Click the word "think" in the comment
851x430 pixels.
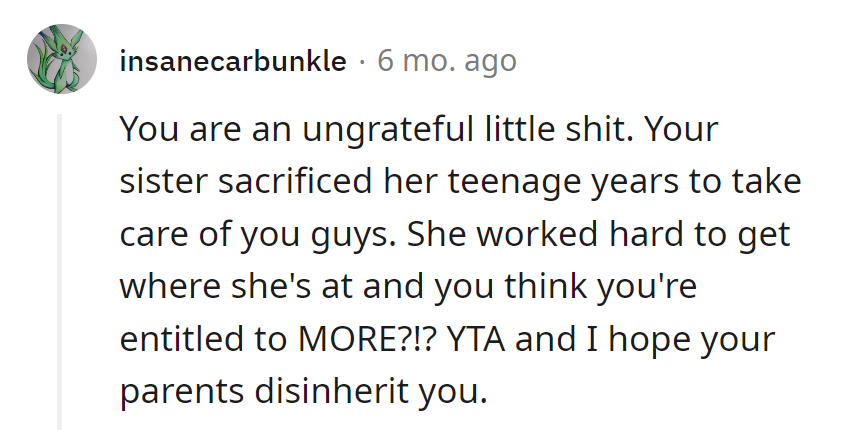(x=545, y=286)
